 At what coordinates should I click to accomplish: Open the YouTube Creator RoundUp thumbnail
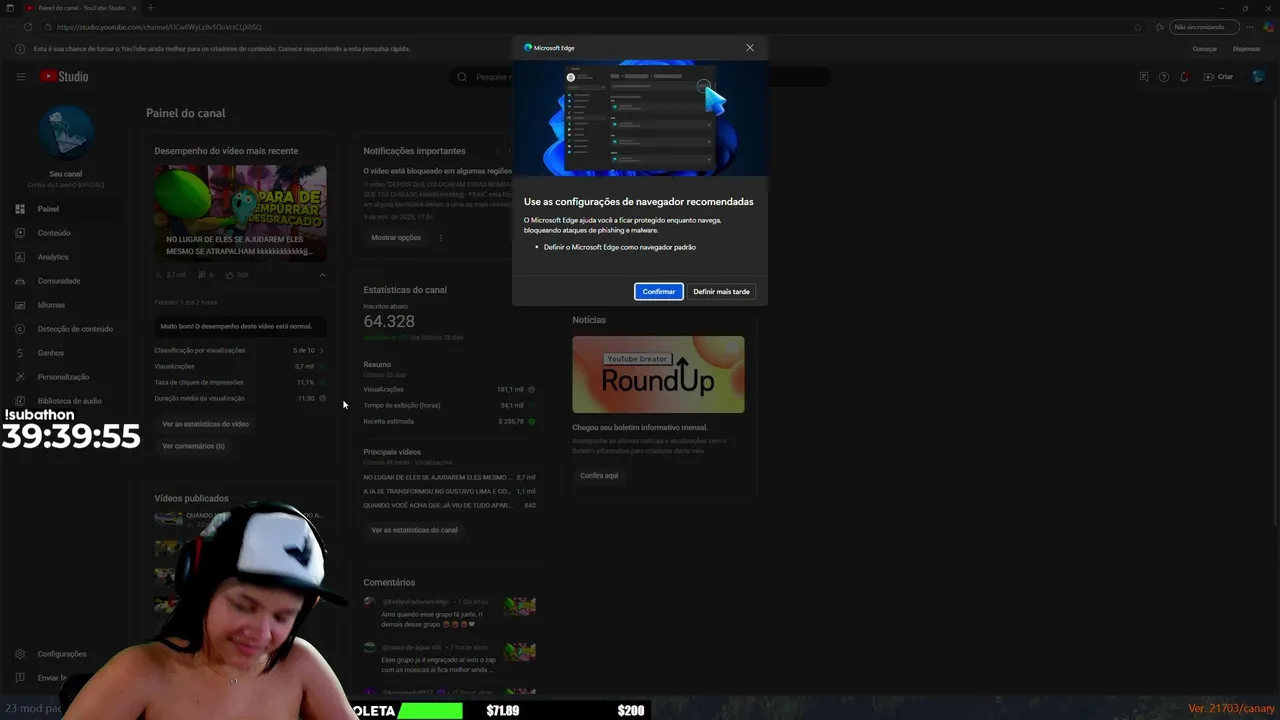click(658, 374)
